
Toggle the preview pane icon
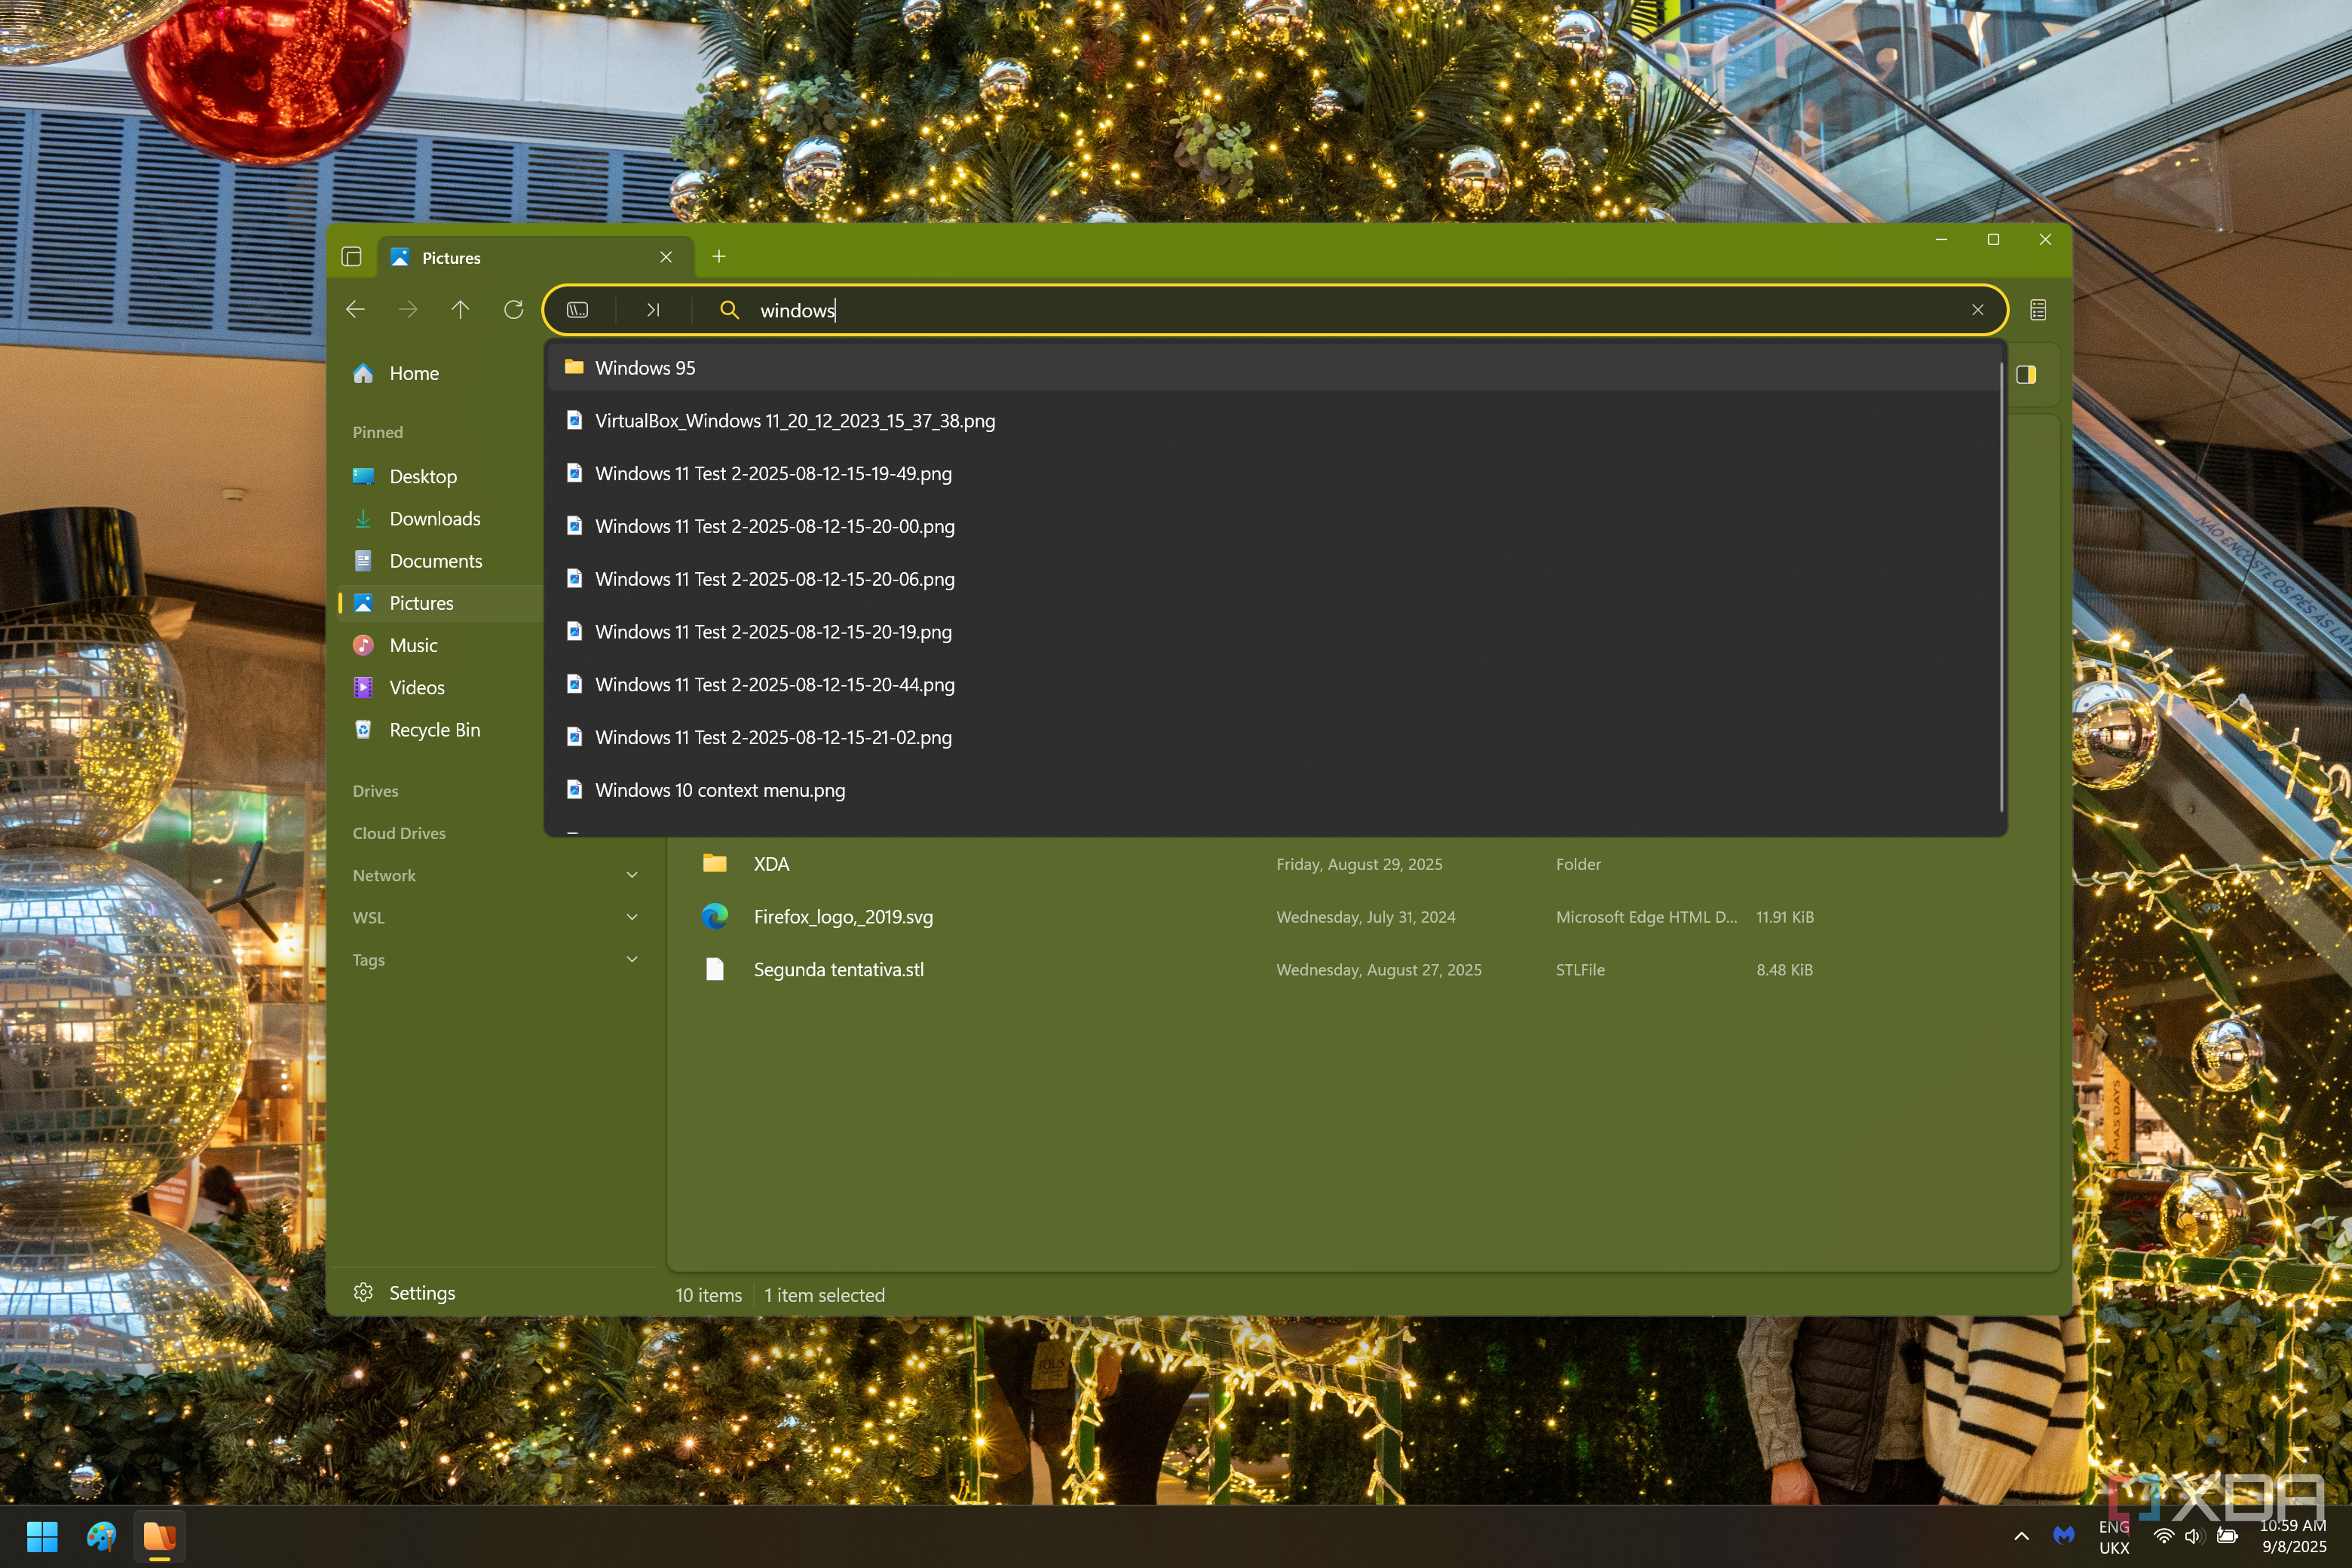2026,374
